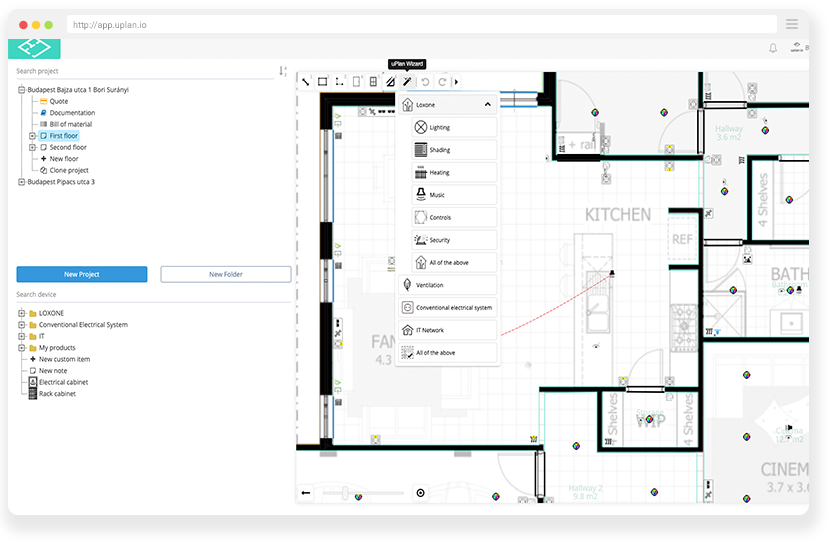The image size is (838, 548).
Task: Choose Shading in the wizard menu
Action: 454,150
